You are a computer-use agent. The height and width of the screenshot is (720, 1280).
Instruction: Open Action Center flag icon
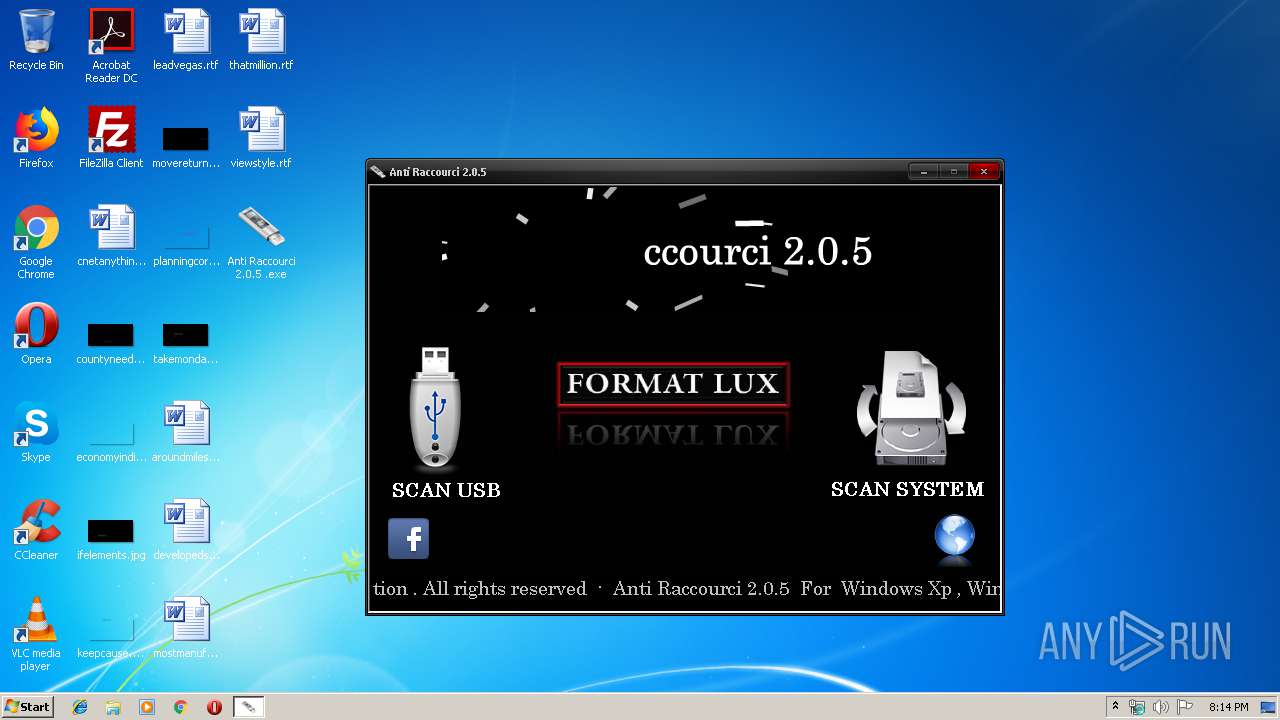(x=1185, y=707)
